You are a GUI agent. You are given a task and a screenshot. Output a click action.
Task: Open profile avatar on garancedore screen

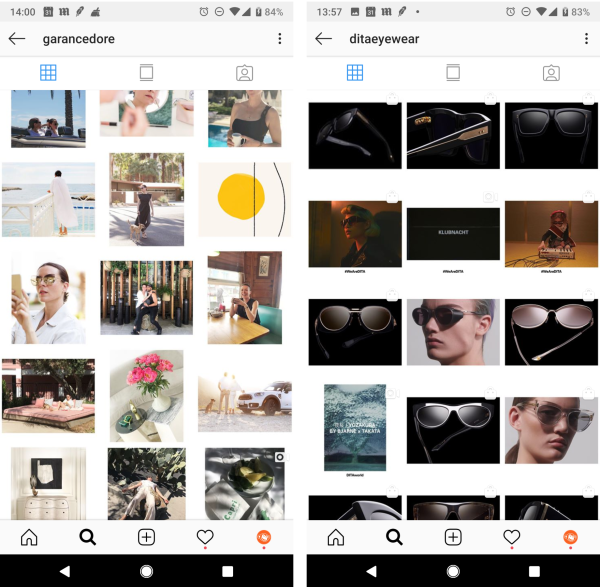[x=265, y=537]
